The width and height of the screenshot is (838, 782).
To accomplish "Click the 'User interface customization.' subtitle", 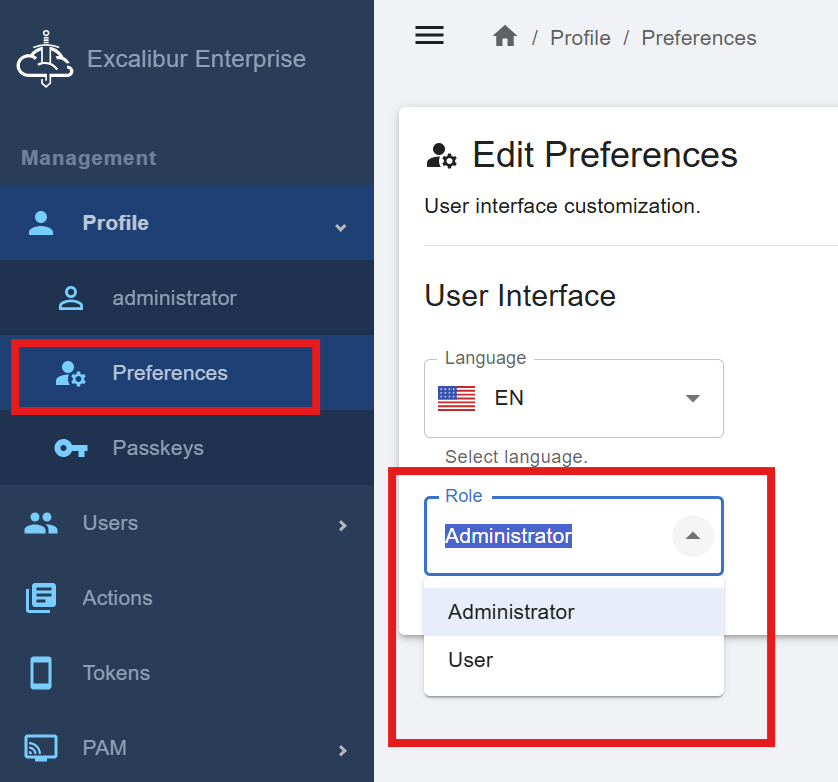I will [x=562, y=206].
